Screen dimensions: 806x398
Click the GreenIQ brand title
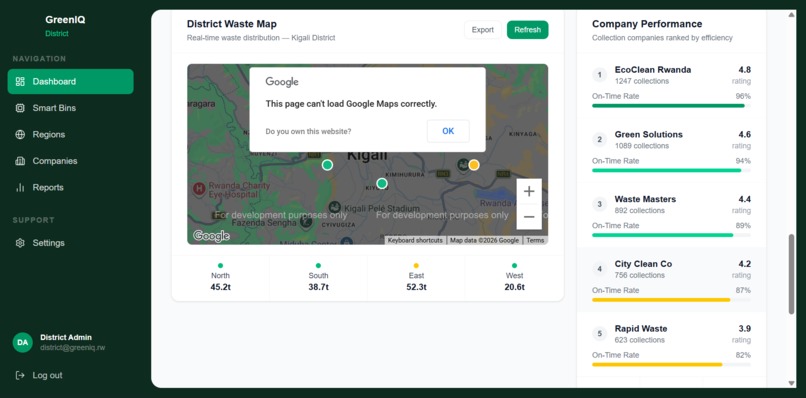point(65,20)
